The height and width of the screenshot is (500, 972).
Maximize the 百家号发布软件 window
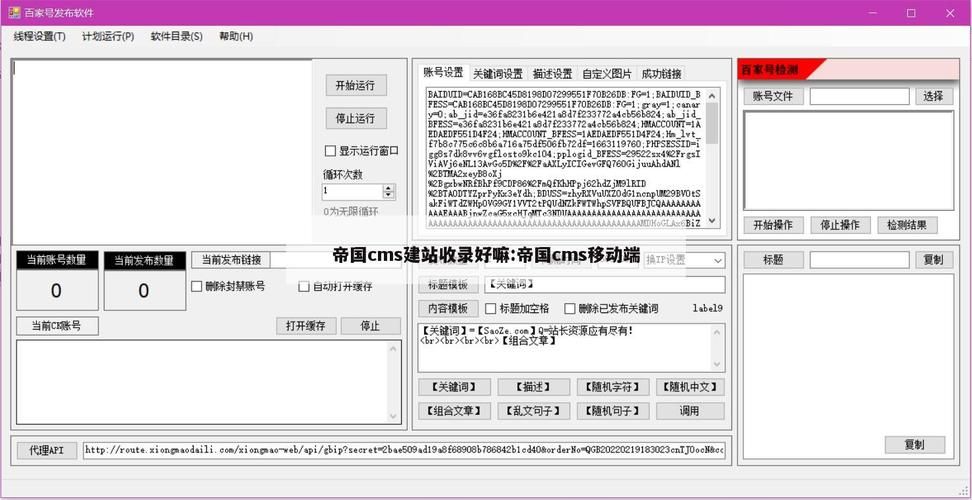[x=911, y=12]
